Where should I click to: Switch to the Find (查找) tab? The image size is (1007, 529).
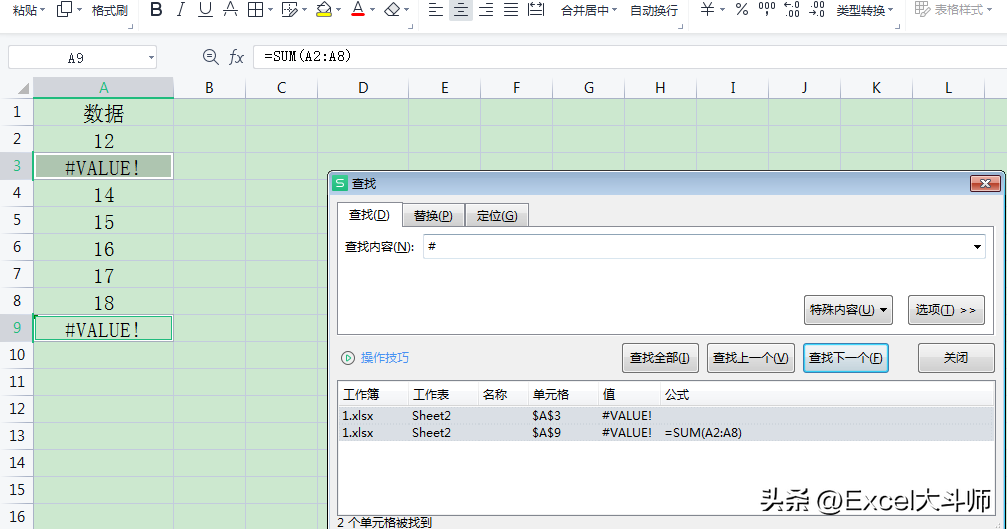[x=369, y=215]
